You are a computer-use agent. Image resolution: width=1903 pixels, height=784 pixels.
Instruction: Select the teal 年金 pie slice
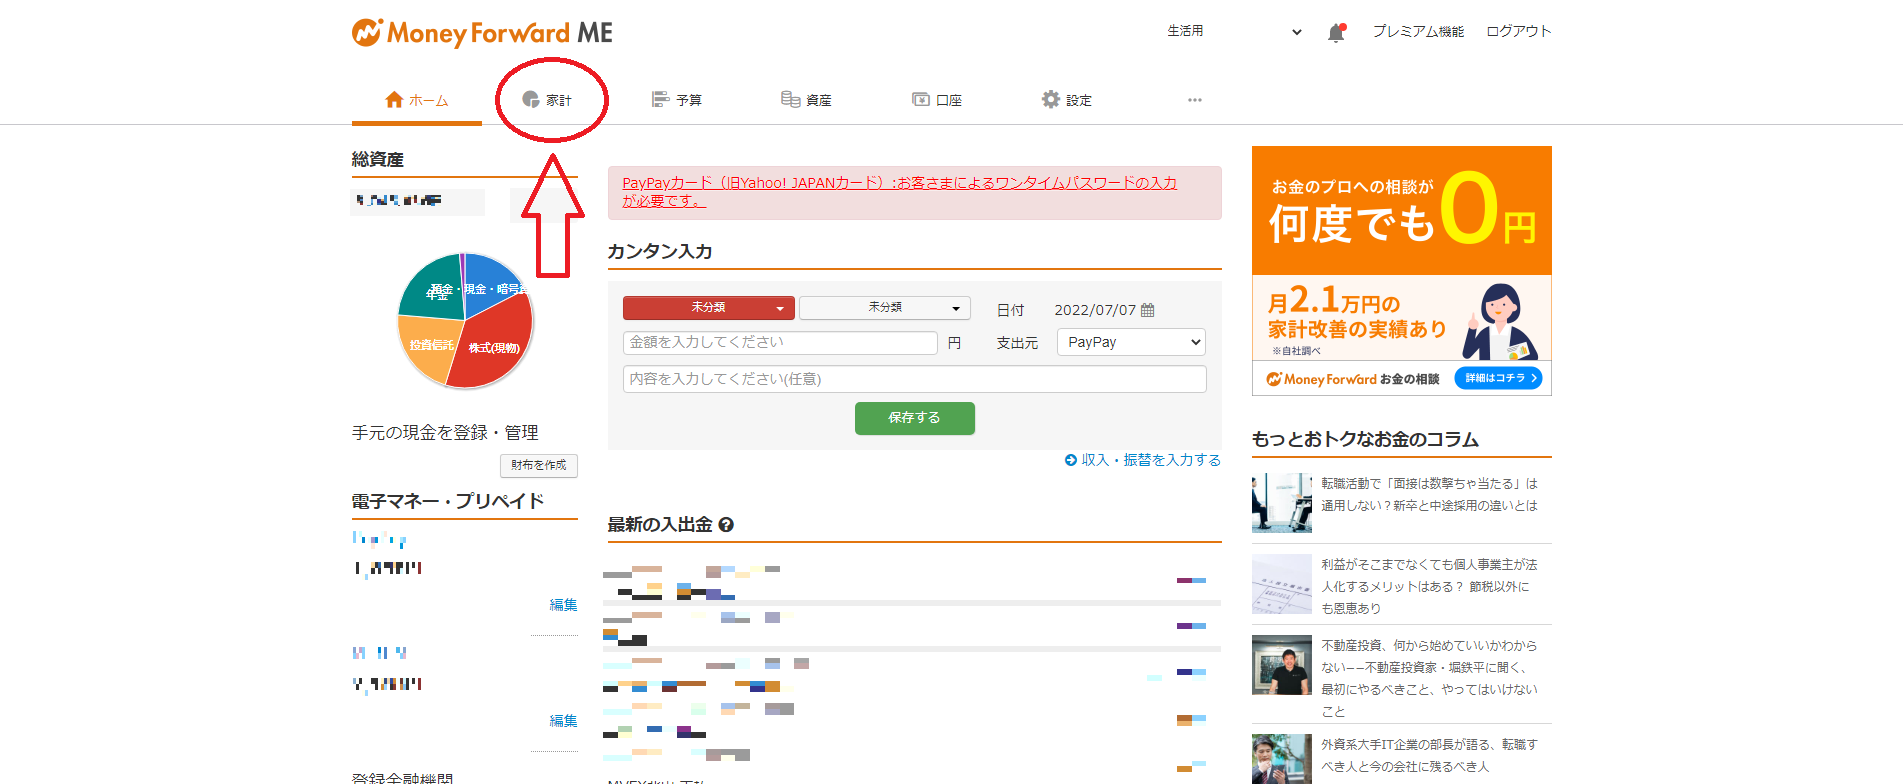tap(432, 287)
